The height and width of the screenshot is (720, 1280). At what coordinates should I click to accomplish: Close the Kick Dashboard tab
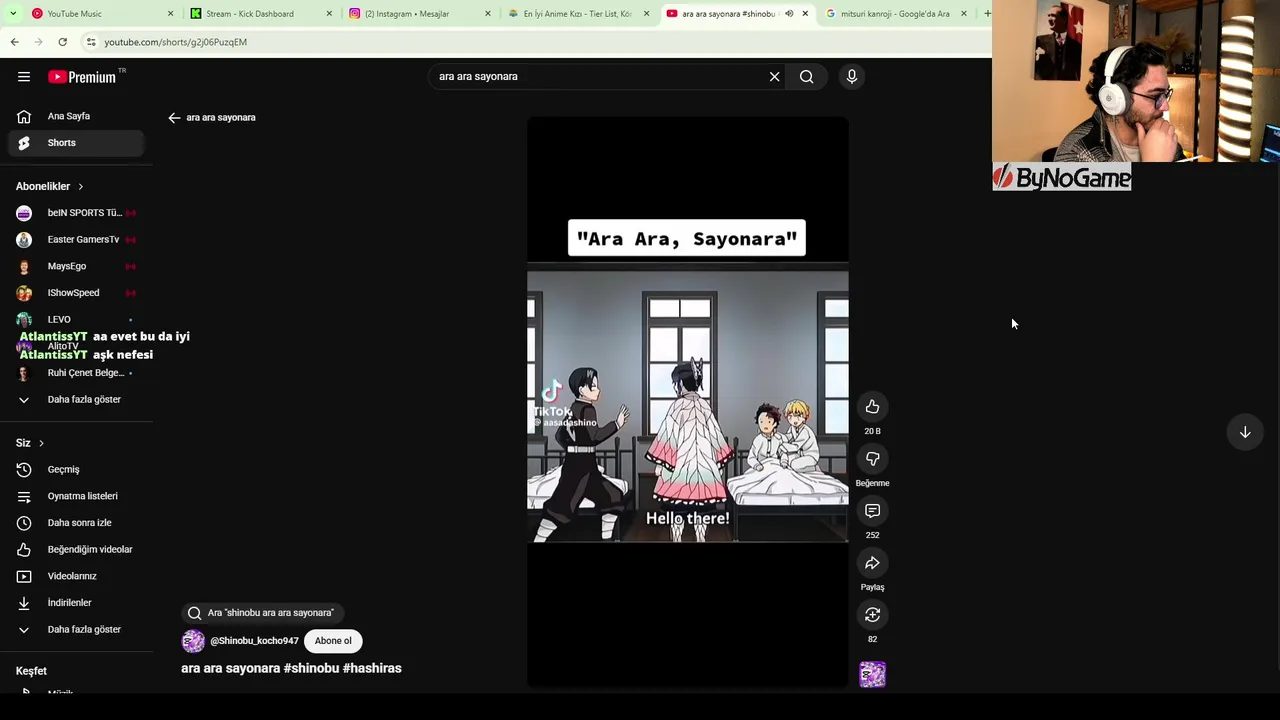click(x=329, y=14)
